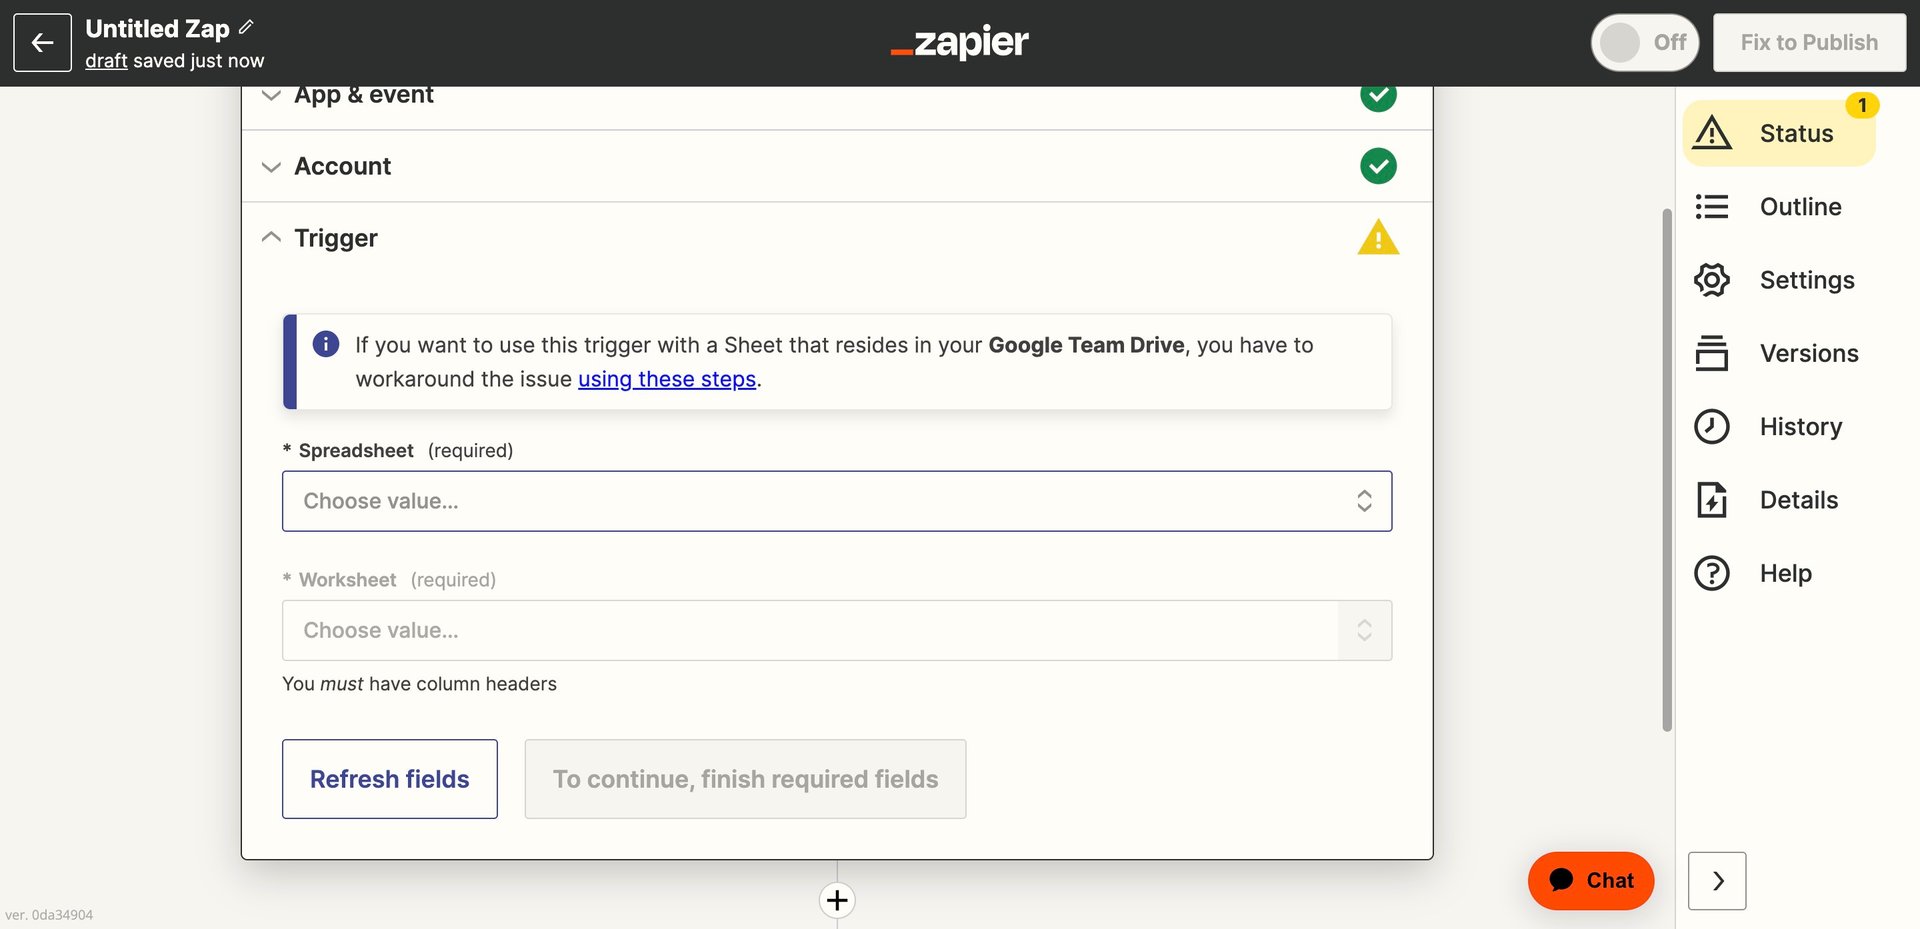Go back using the arrow button
1920x929 pixels.
pos(42,42)
